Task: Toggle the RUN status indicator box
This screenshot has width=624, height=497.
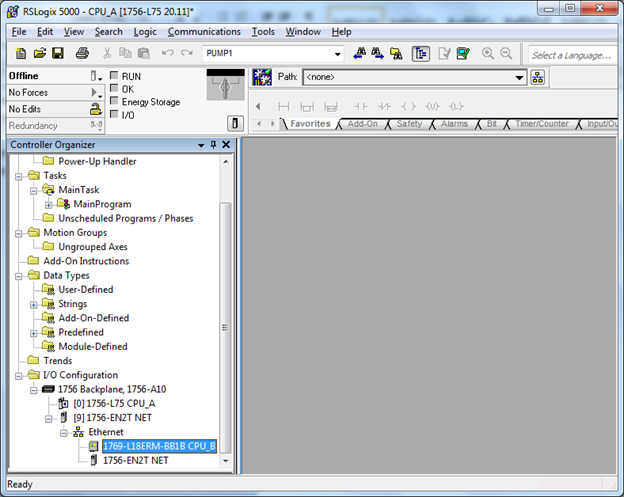Action: click(114, 76)
